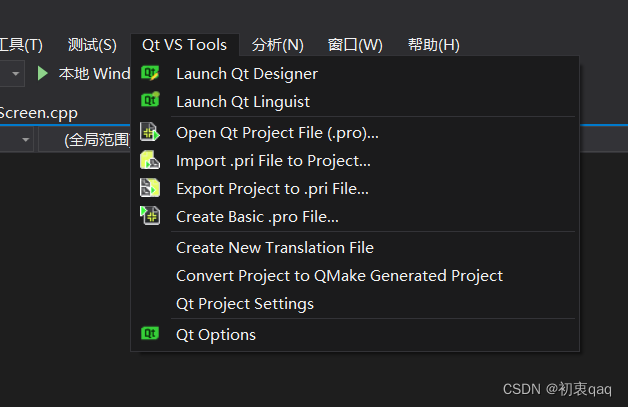This screenshot has height=407, width=628.
Task: Open the 工具(T) menu
Action: [21, 44]
